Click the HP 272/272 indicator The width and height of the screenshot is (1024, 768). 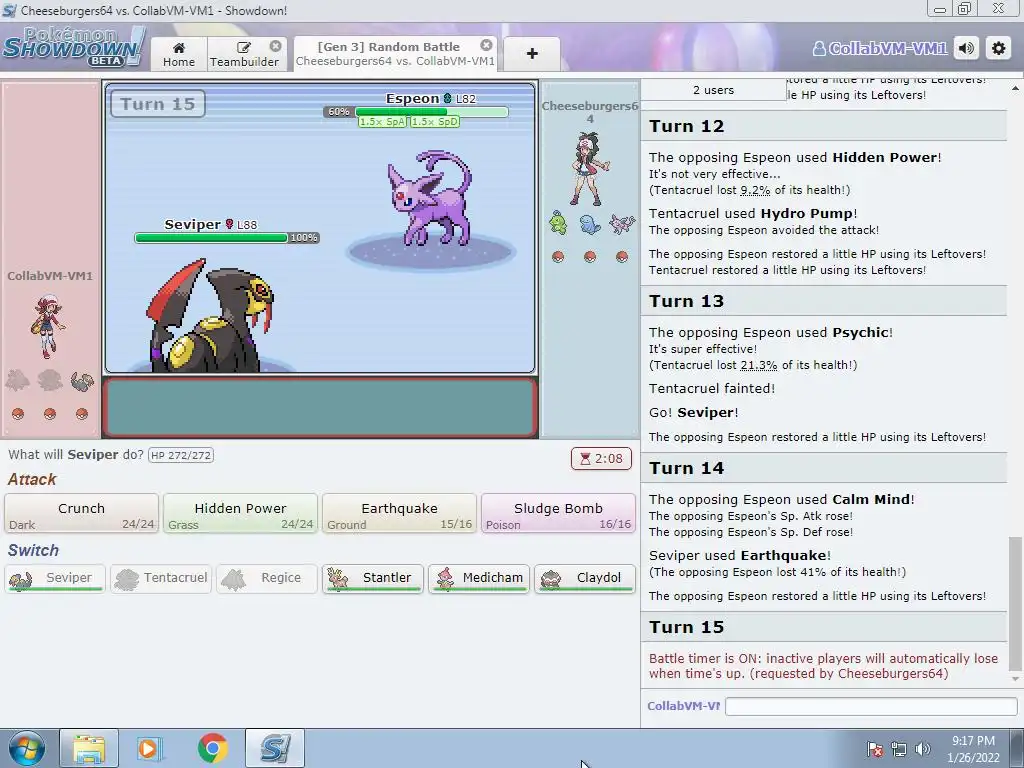tap(181, 455)
